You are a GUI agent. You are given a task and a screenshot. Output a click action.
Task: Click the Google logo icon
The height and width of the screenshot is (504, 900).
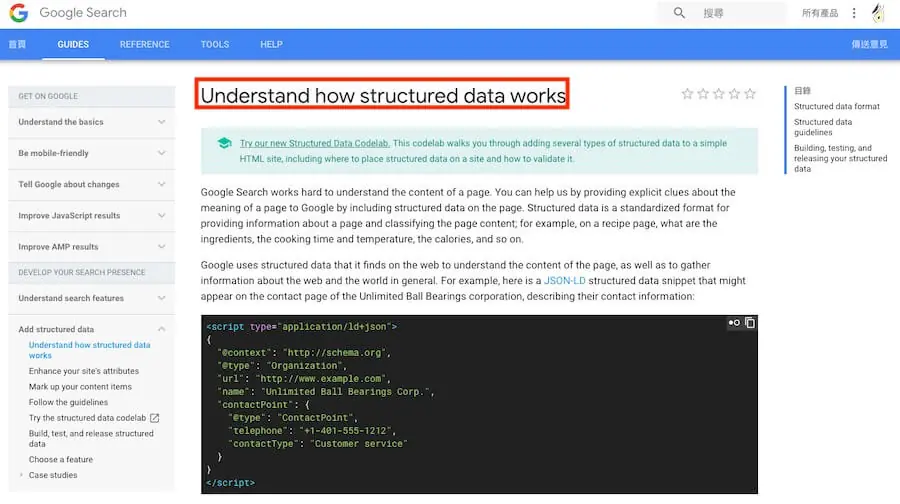pyautogui.click(x=18, y=13)
